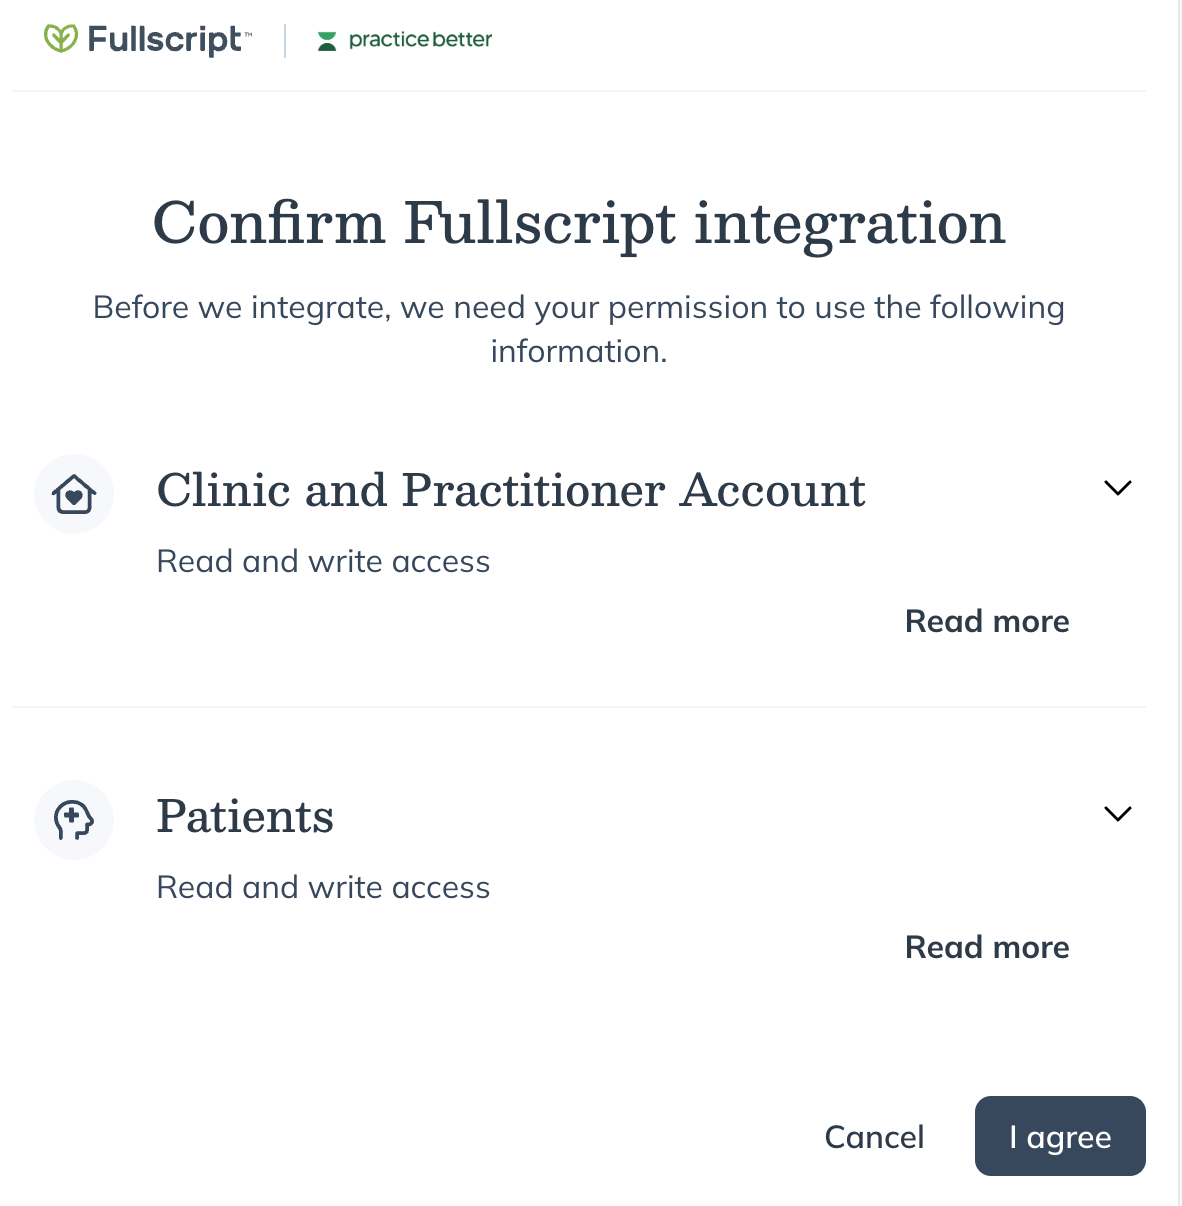
Task: Read more about Patients access
Action: [x=987, y=947]
